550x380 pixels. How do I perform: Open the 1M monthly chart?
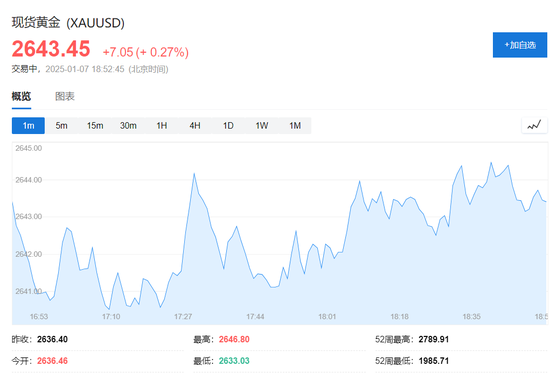pyautogui.click(x=295, y=126)
